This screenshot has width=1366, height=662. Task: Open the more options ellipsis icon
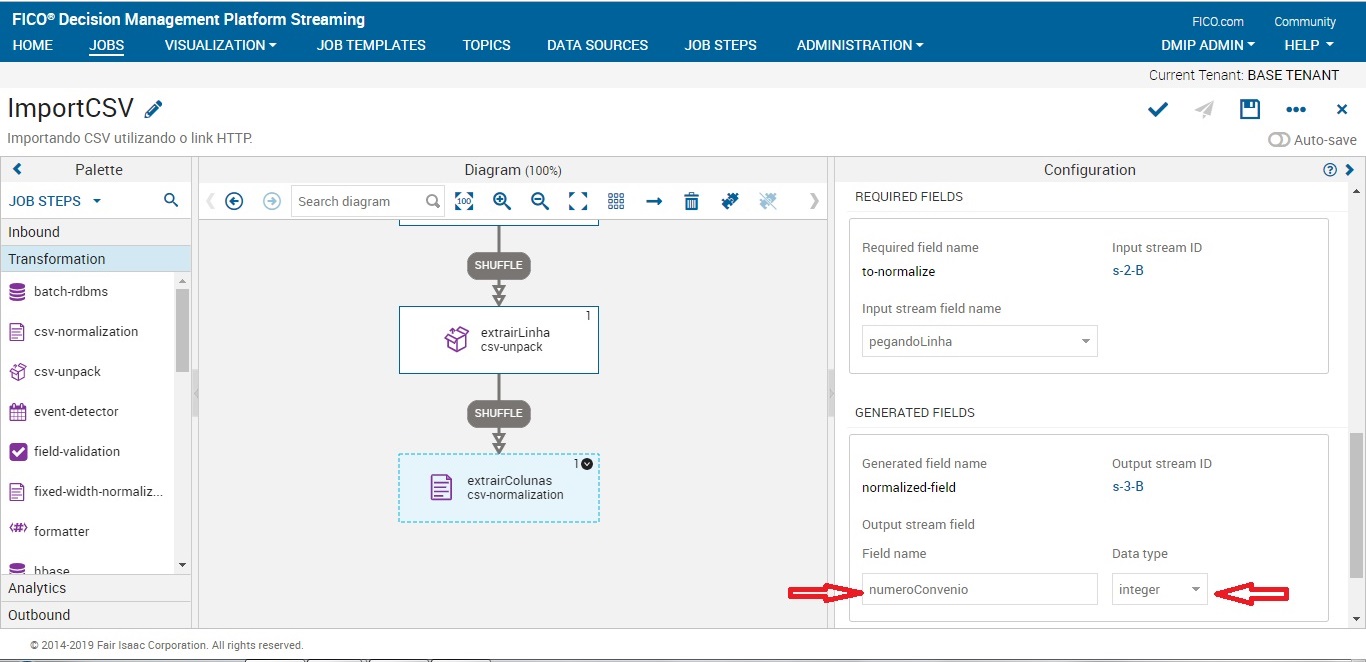coord(1296,110)
